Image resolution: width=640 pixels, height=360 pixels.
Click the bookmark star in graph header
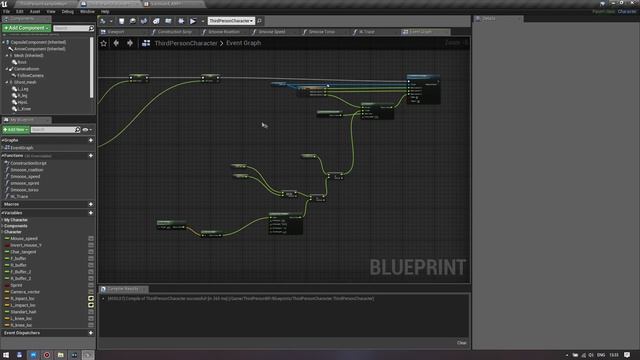tap(104, 43)
